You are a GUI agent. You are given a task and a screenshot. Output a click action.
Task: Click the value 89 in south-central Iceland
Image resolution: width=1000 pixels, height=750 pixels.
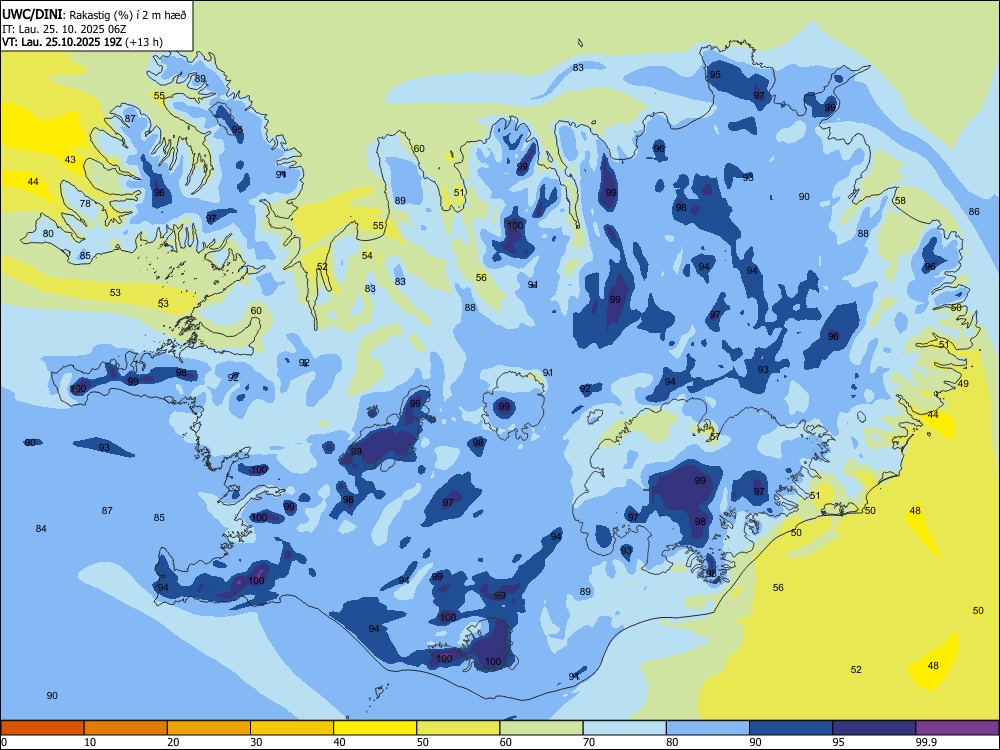tap(585, 592)
